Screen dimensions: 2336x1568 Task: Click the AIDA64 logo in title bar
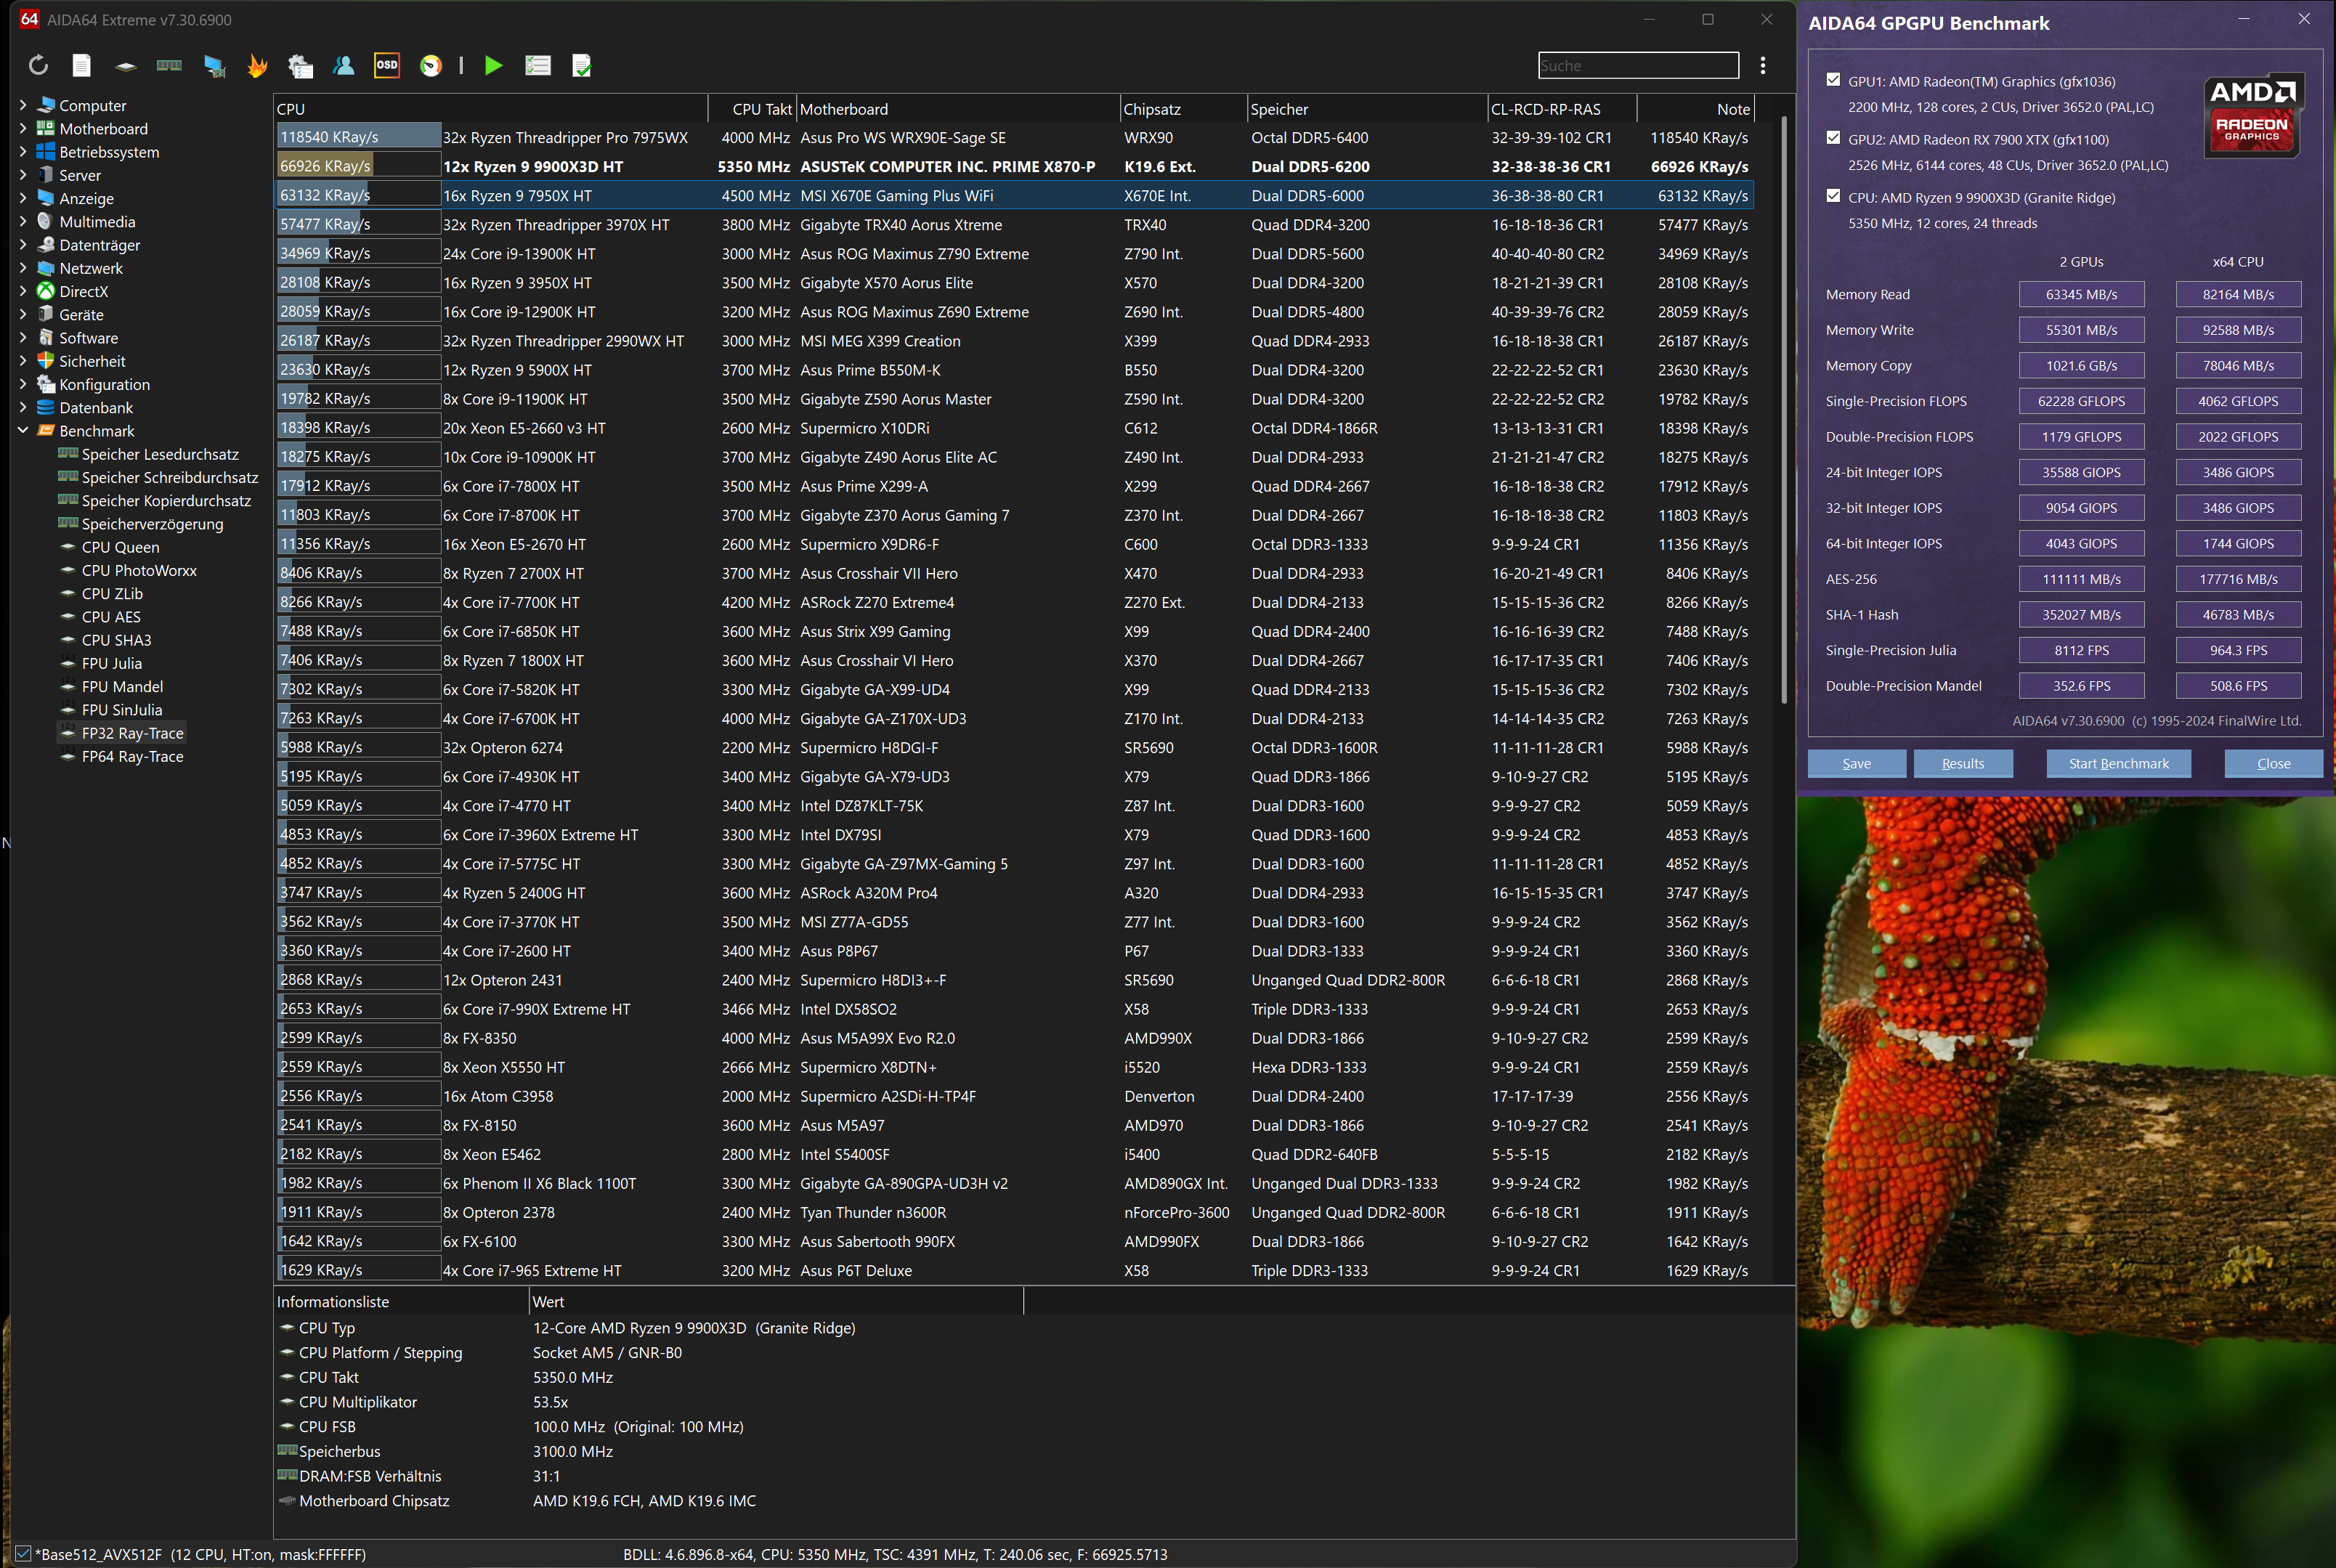pos(29,19)
